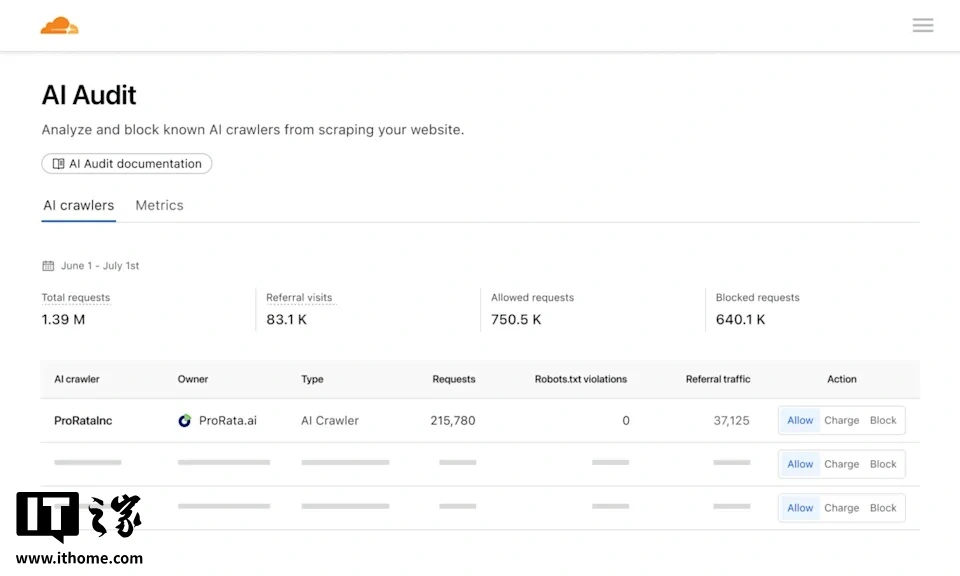This screenshot has width=960, height=576.
Task: Click the Robots.txt violations column header
Action: [x=581, y=379]
